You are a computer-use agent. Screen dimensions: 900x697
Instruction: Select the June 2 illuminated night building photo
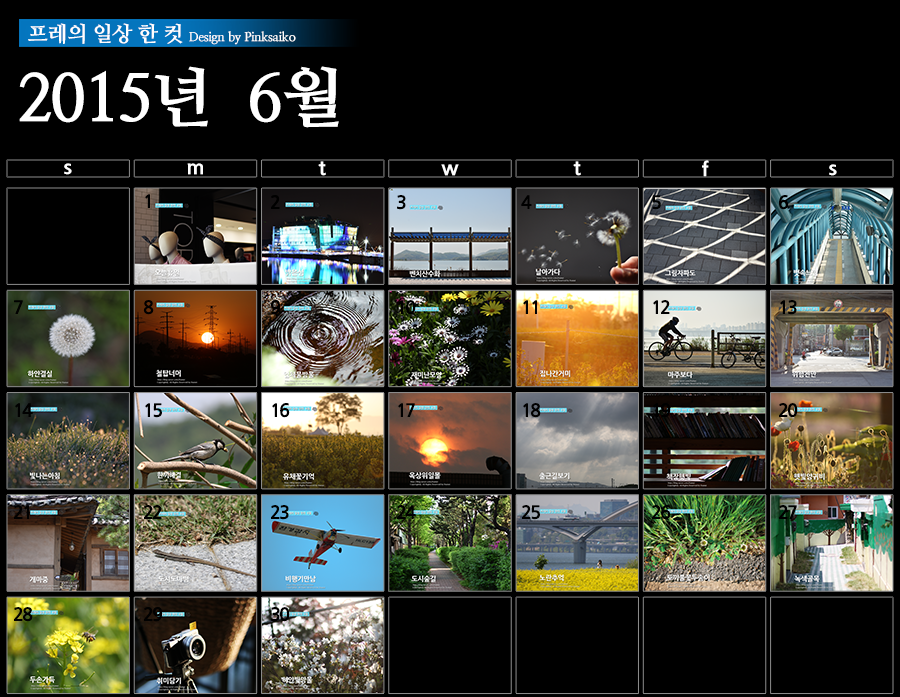point(322,236)
